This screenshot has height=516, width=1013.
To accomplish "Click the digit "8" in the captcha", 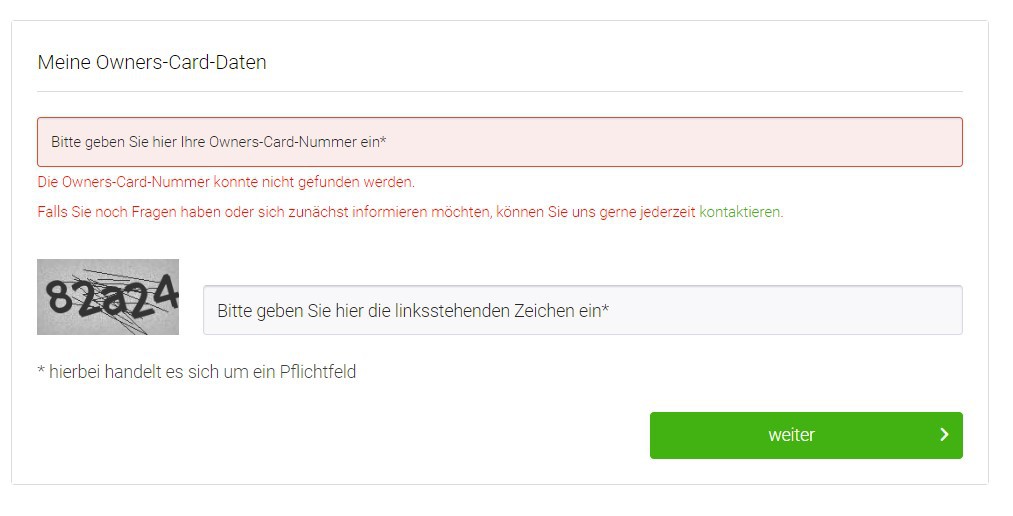I will coord(59,298).
